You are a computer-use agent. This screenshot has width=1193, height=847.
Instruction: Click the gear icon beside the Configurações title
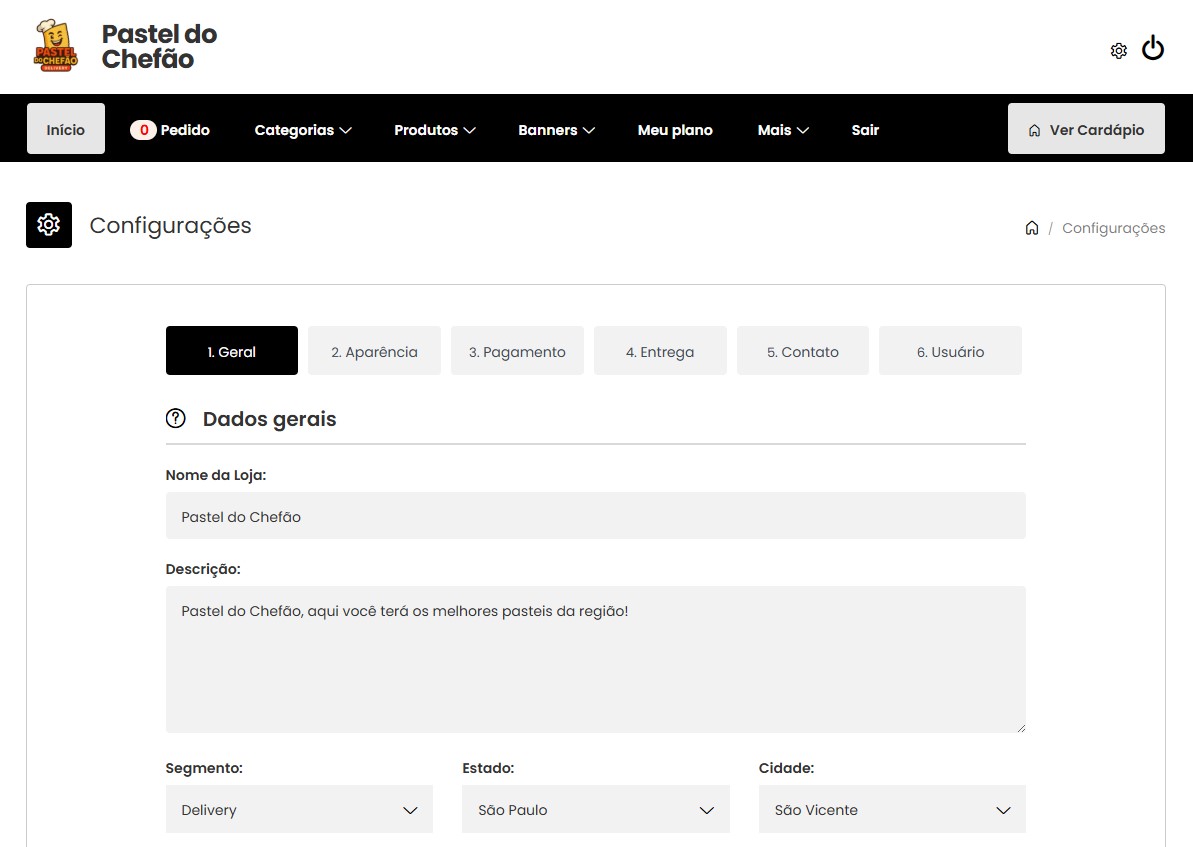pyautogui.click(x=48, y=224)
